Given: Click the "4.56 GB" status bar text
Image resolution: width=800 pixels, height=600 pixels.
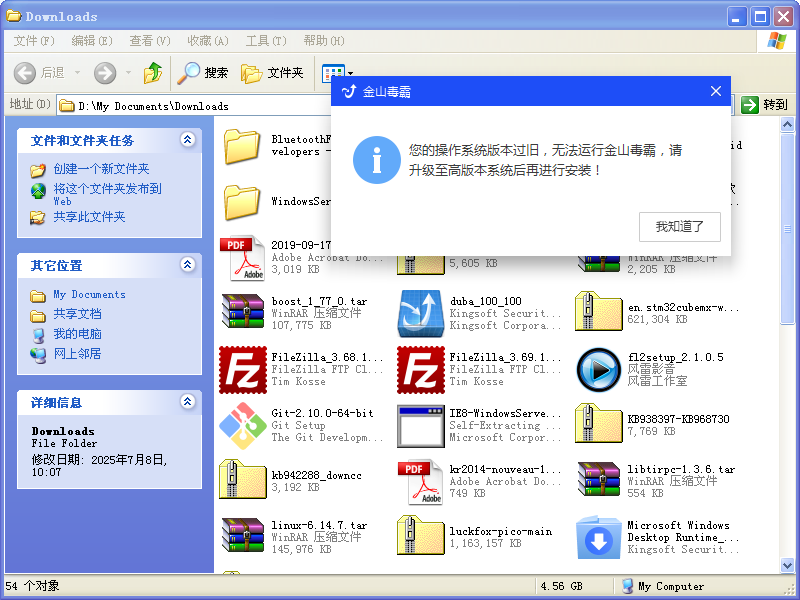Looking at the screenshot, I should [561, 586].
